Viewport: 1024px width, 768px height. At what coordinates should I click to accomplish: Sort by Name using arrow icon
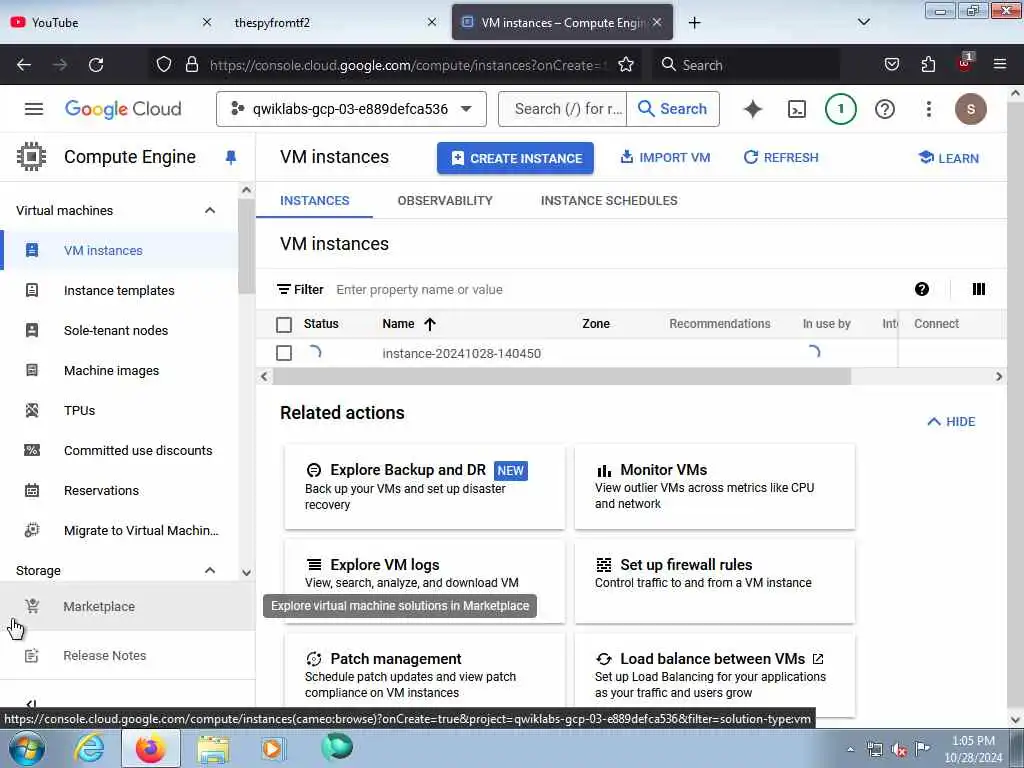click(x=430, y=324)
